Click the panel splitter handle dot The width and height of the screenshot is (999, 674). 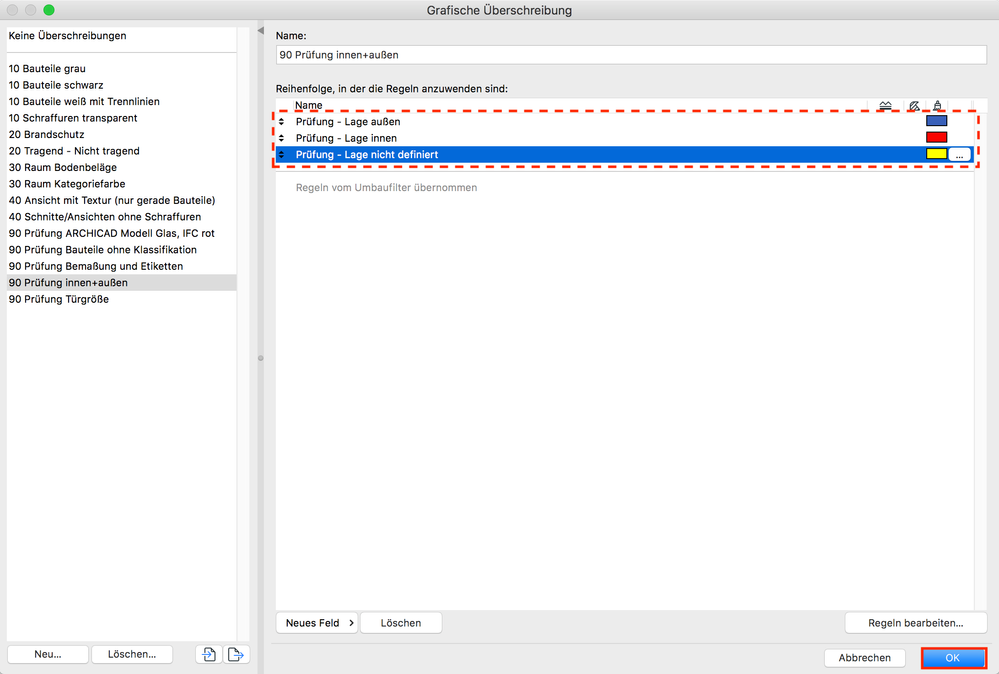(x=261, y=358)
